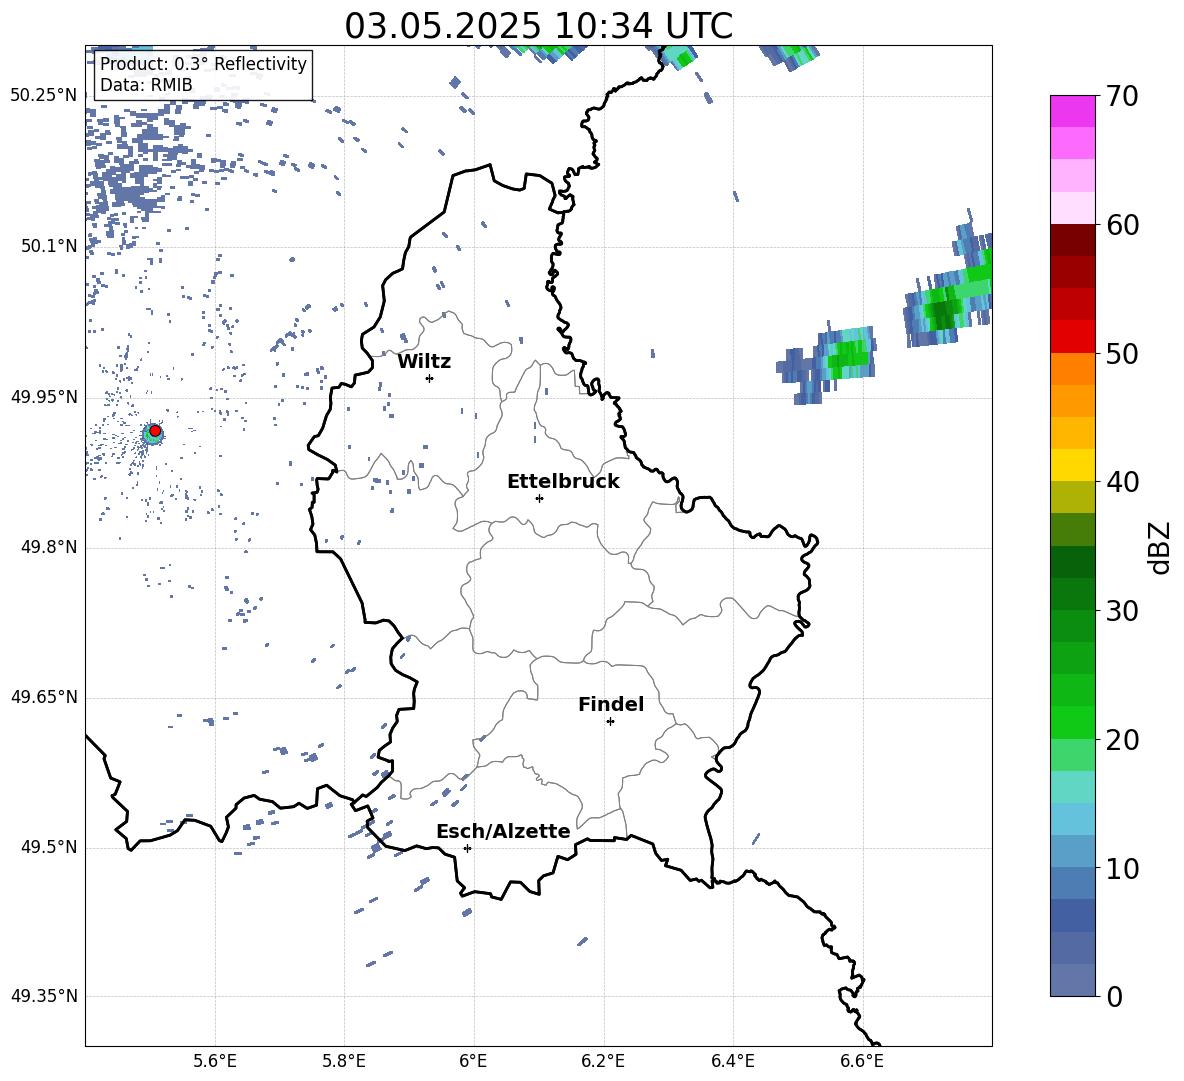Click the longitude label 5.6°E
The width and height of the screenshot is (1184, 1081).
click(214, 1061)
